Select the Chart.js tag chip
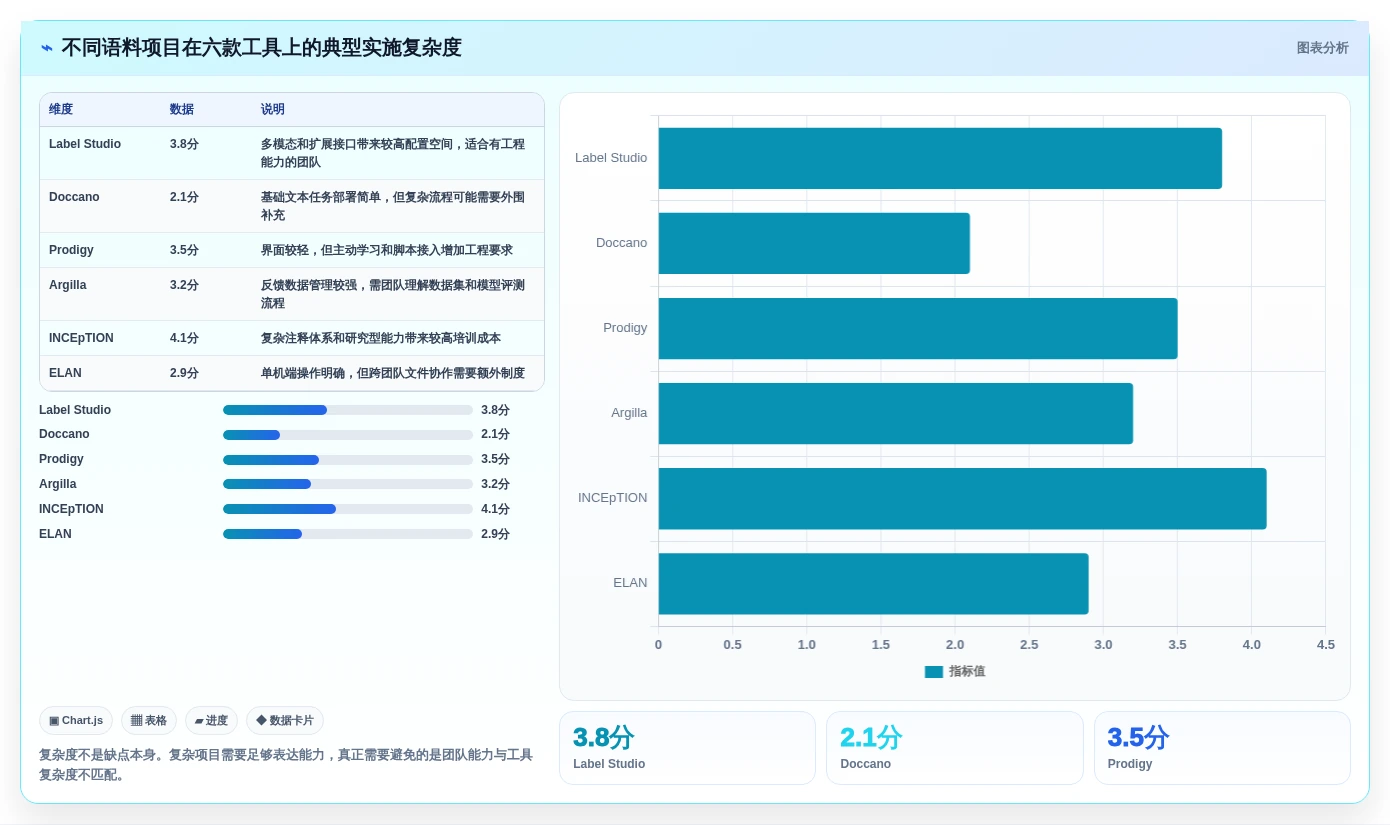Image resolution: width=1390 pixels, height=825 pixels. (x=76, y=720)
